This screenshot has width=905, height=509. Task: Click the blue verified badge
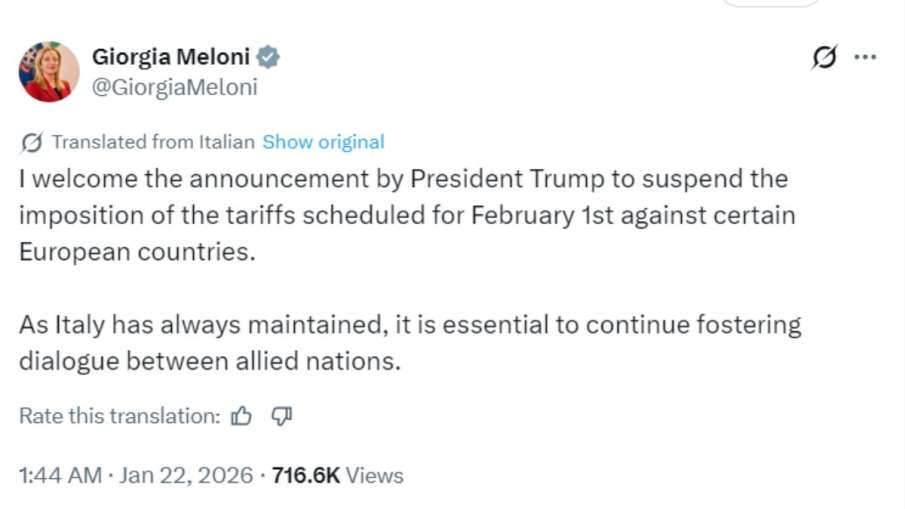(268, 57)
